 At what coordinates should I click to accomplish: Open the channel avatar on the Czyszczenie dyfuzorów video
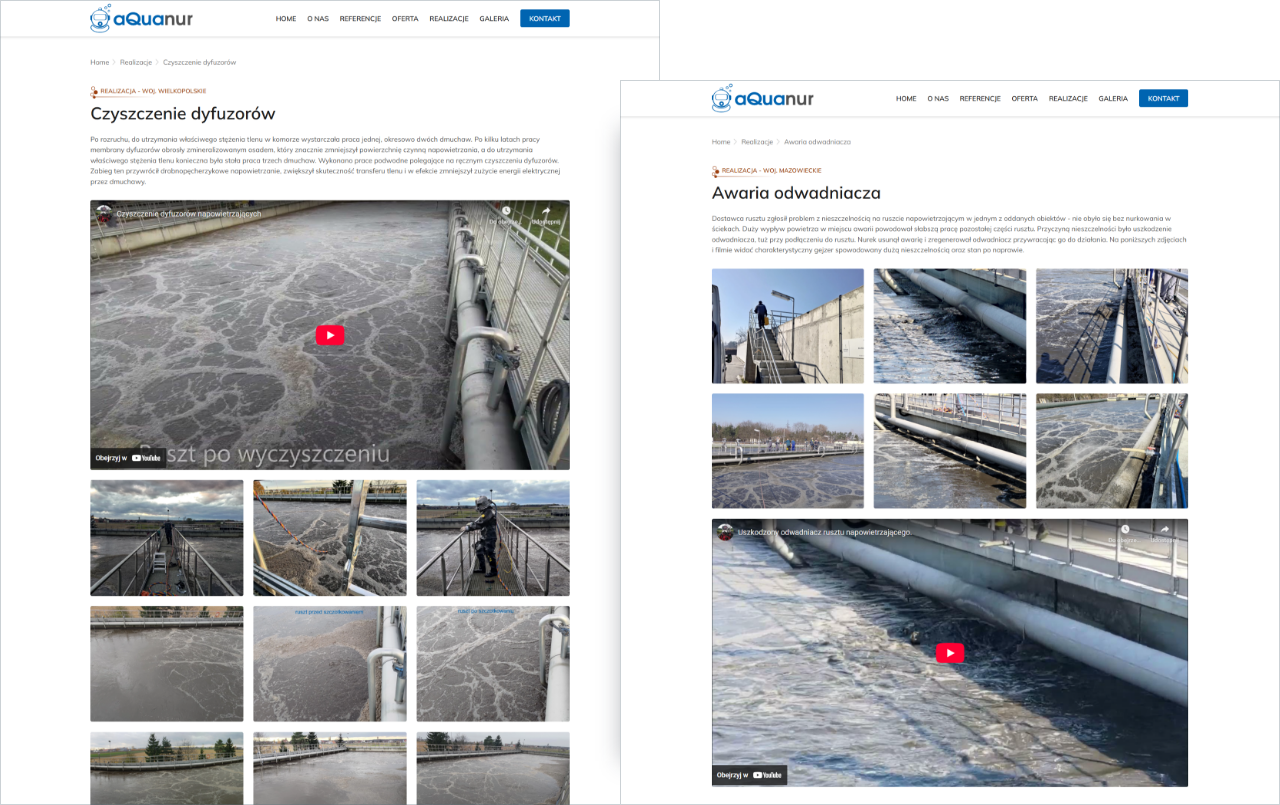pos(104,214)
